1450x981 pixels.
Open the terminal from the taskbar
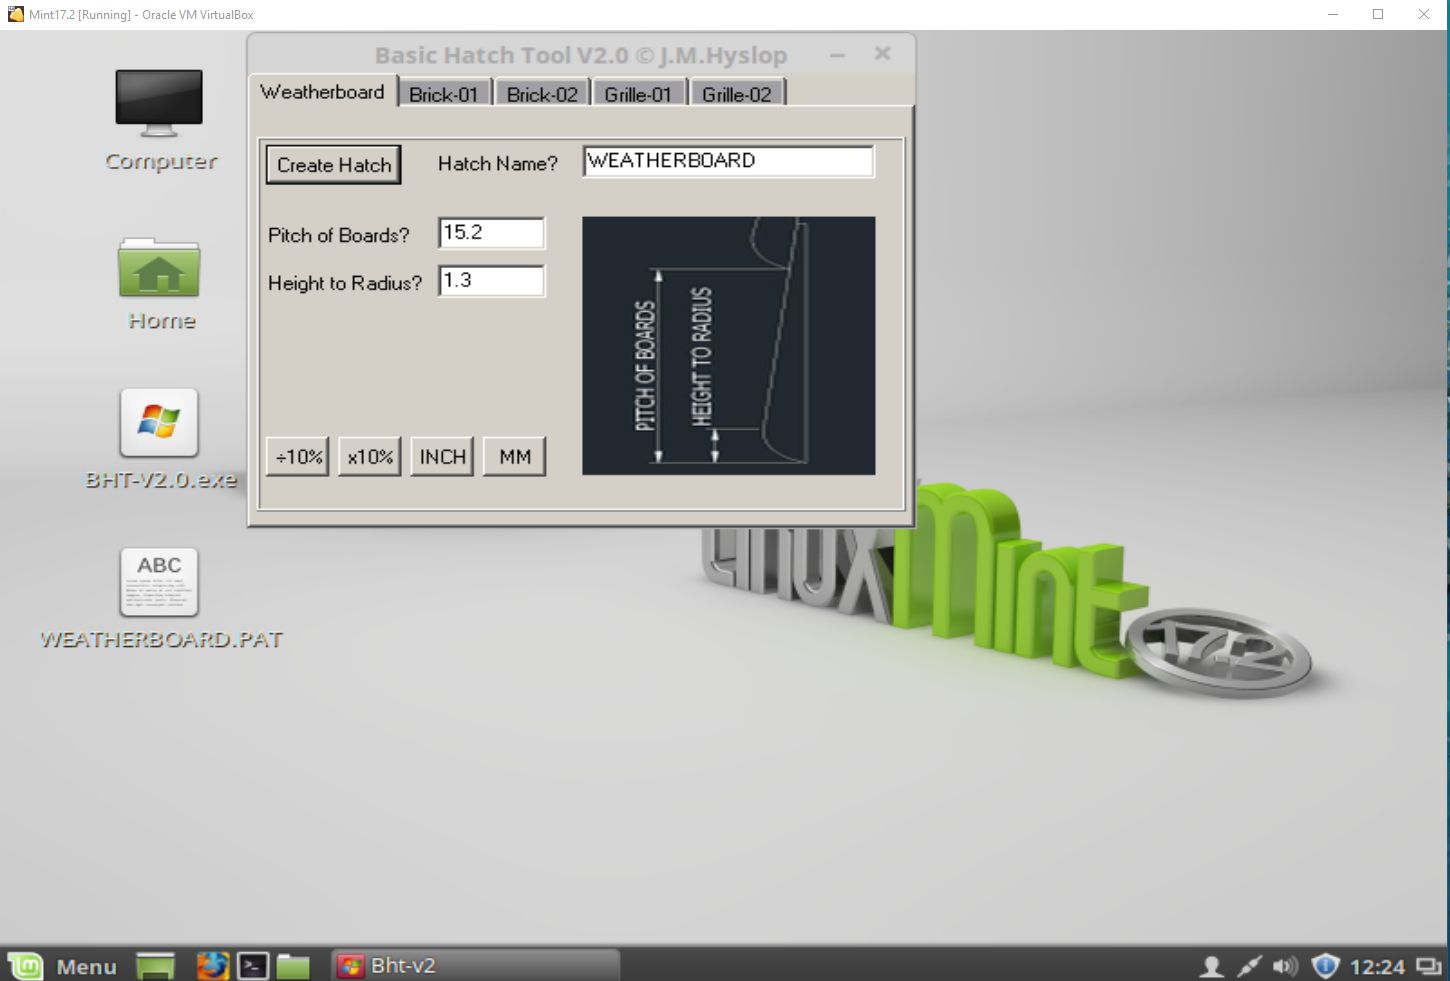click(x=253, y=966)
